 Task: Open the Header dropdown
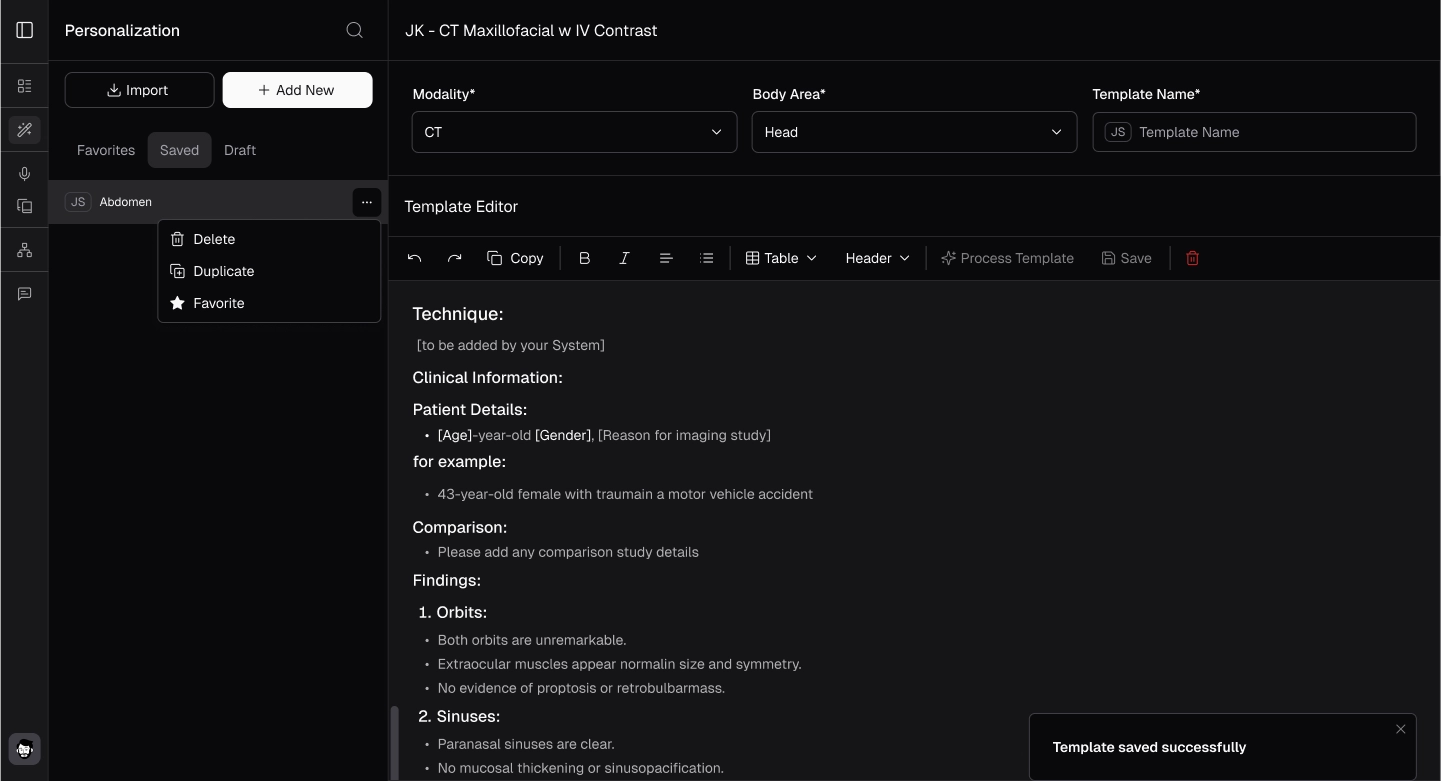click(x=877, y=258)
